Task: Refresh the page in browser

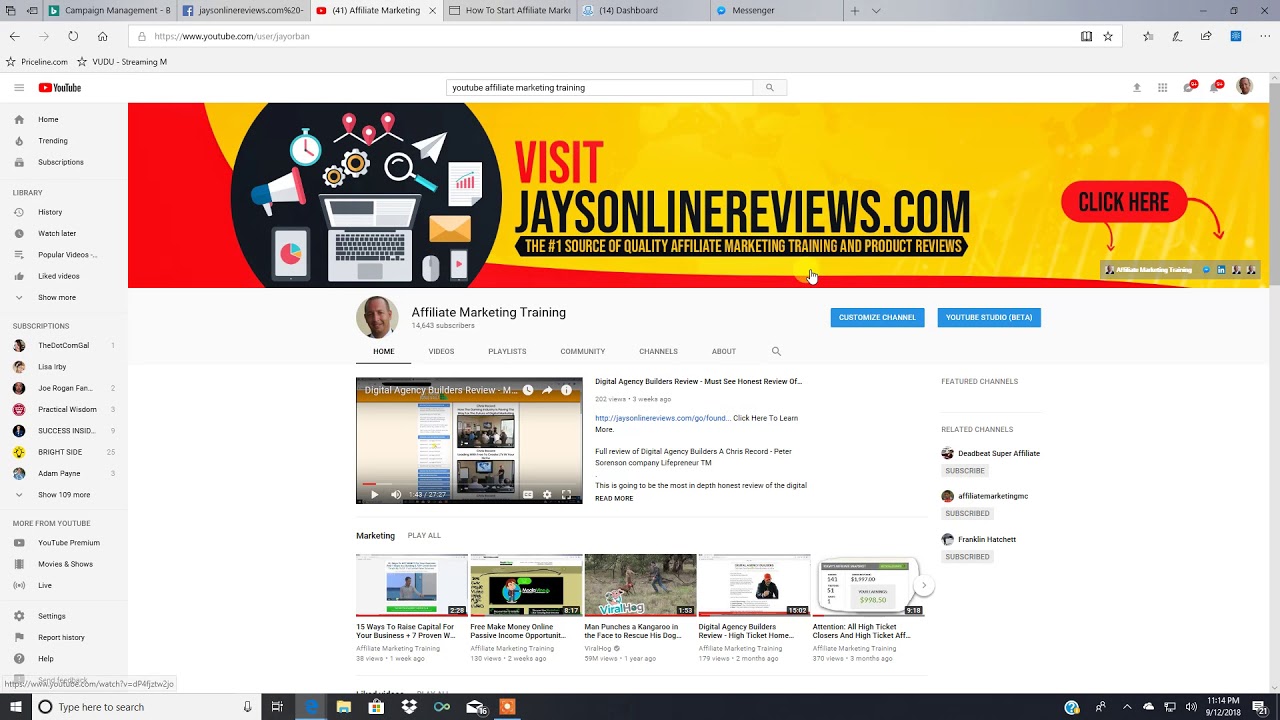Action: (x=73, y=36)
